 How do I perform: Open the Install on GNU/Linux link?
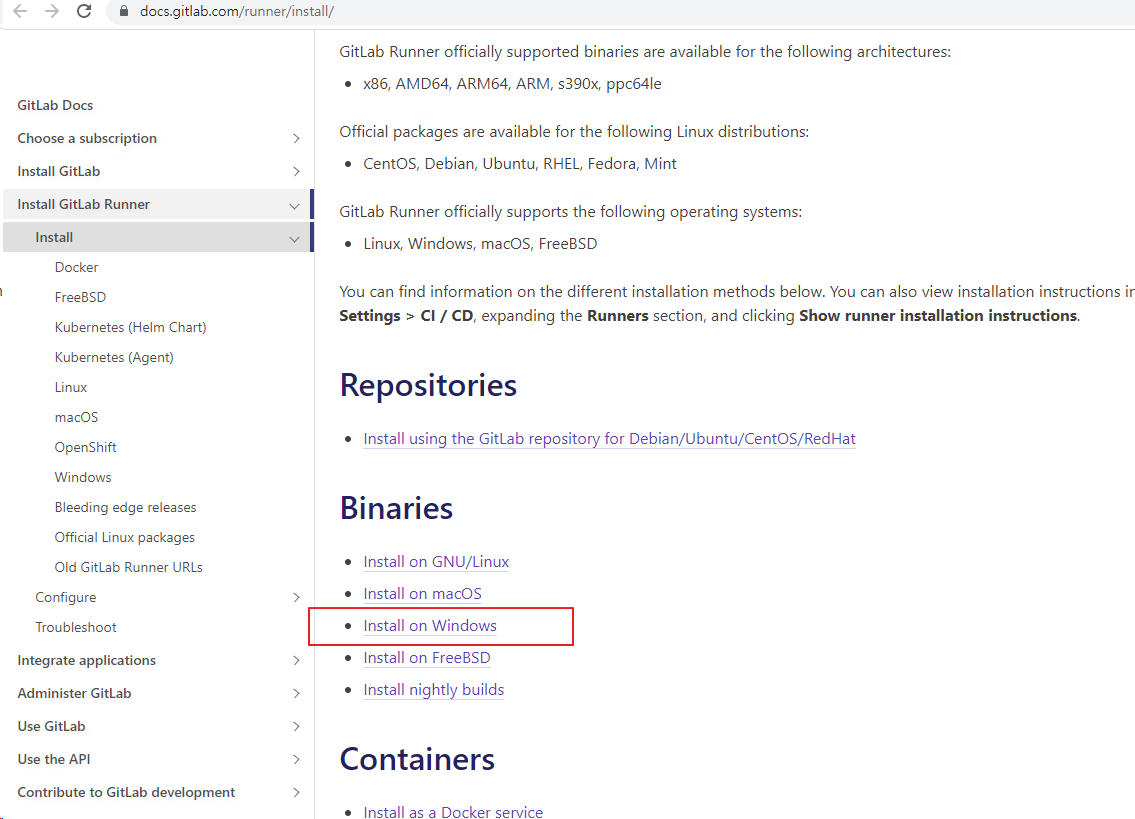(436, 562)
